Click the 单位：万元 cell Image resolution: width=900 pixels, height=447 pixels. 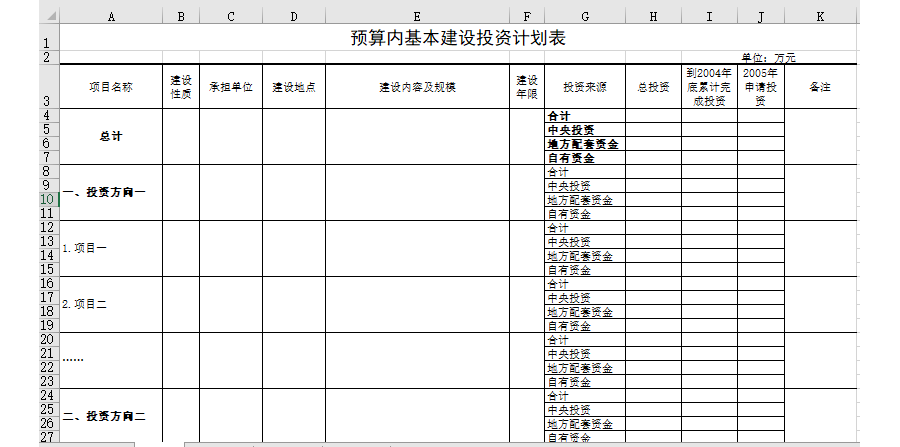coord(768,58)
